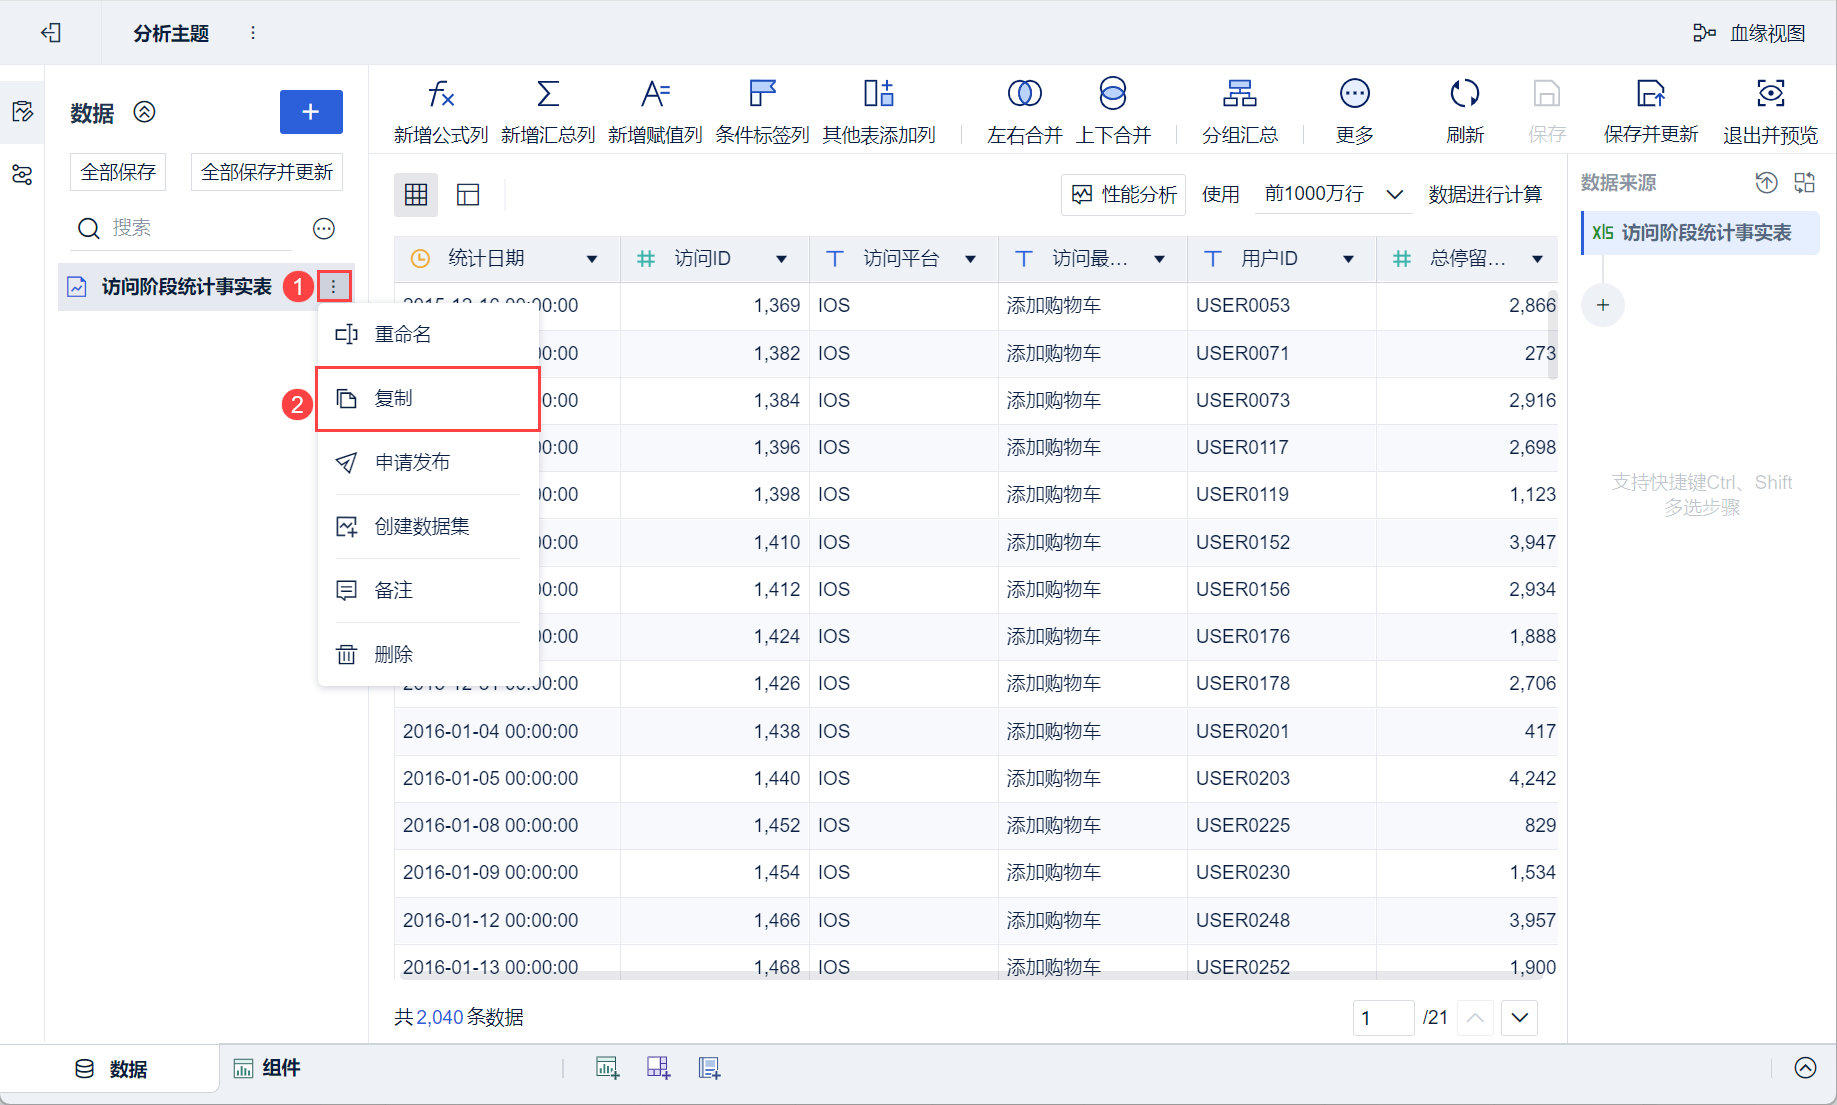This screenshot has height=1105, width=1837.
Task: Click the left sidebar relationship settings icon
Action: [22, 175]
